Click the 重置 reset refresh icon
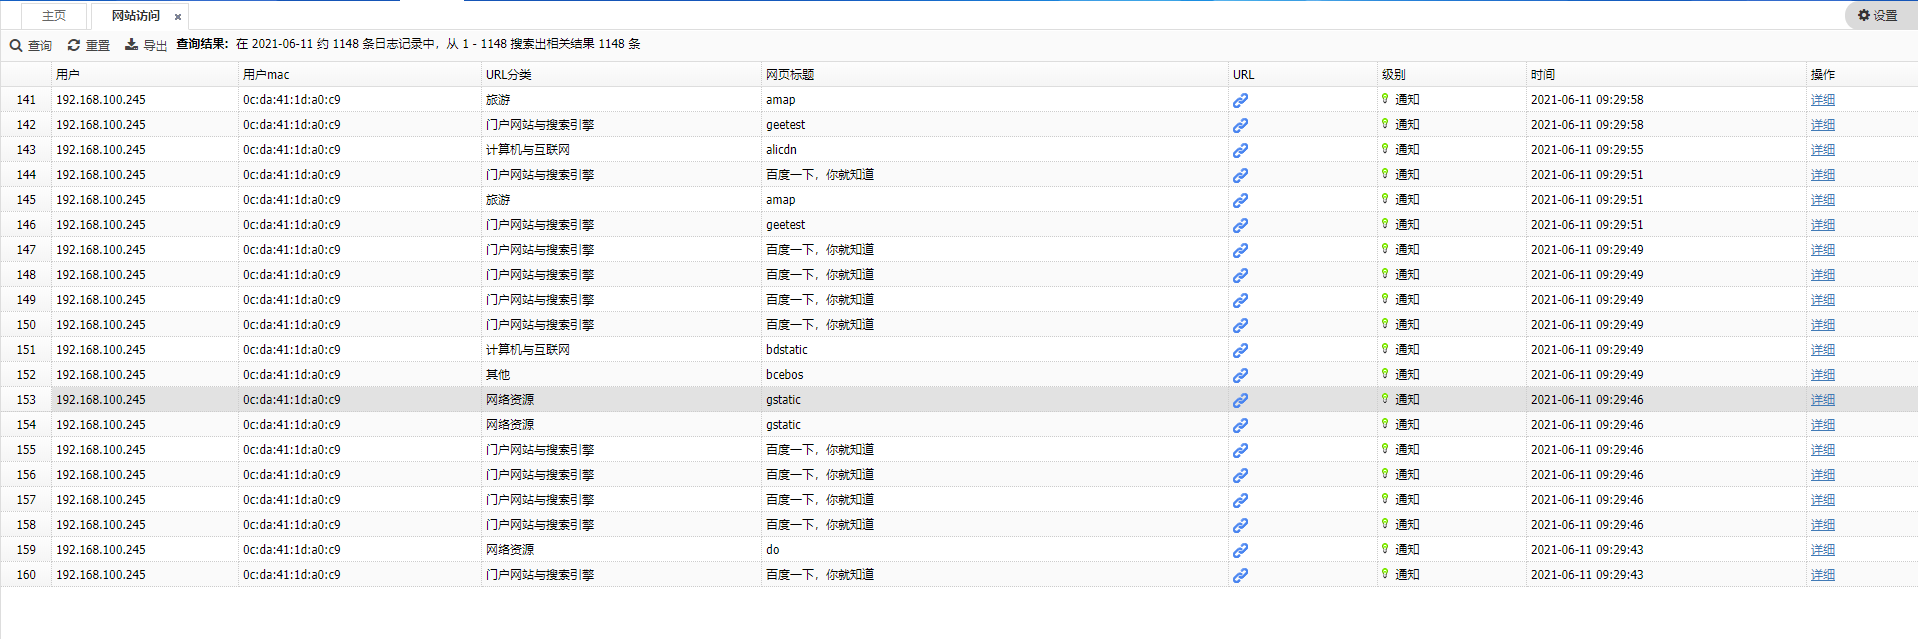Screen dimensions: 1918x639 (x=74, y=45)
